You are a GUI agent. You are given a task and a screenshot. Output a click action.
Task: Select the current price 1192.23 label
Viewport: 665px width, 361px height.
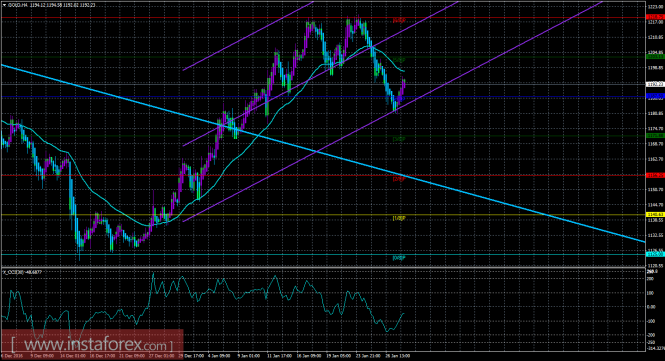click(x=655, y=84)
